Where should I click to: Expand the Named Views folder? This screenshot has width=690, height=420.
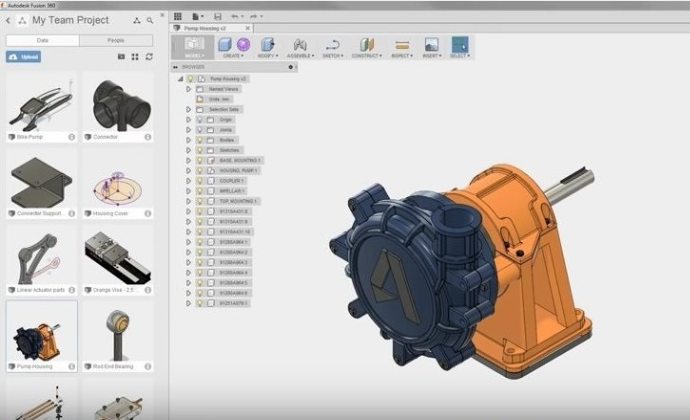click(189, 89)
